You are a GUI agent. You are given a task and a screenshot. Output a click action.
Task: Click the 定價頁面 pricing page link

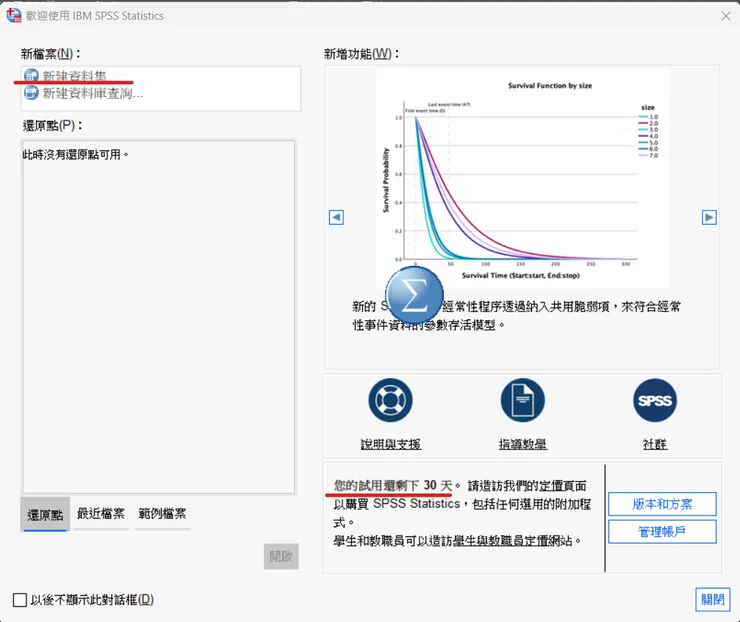coord(563,486)
